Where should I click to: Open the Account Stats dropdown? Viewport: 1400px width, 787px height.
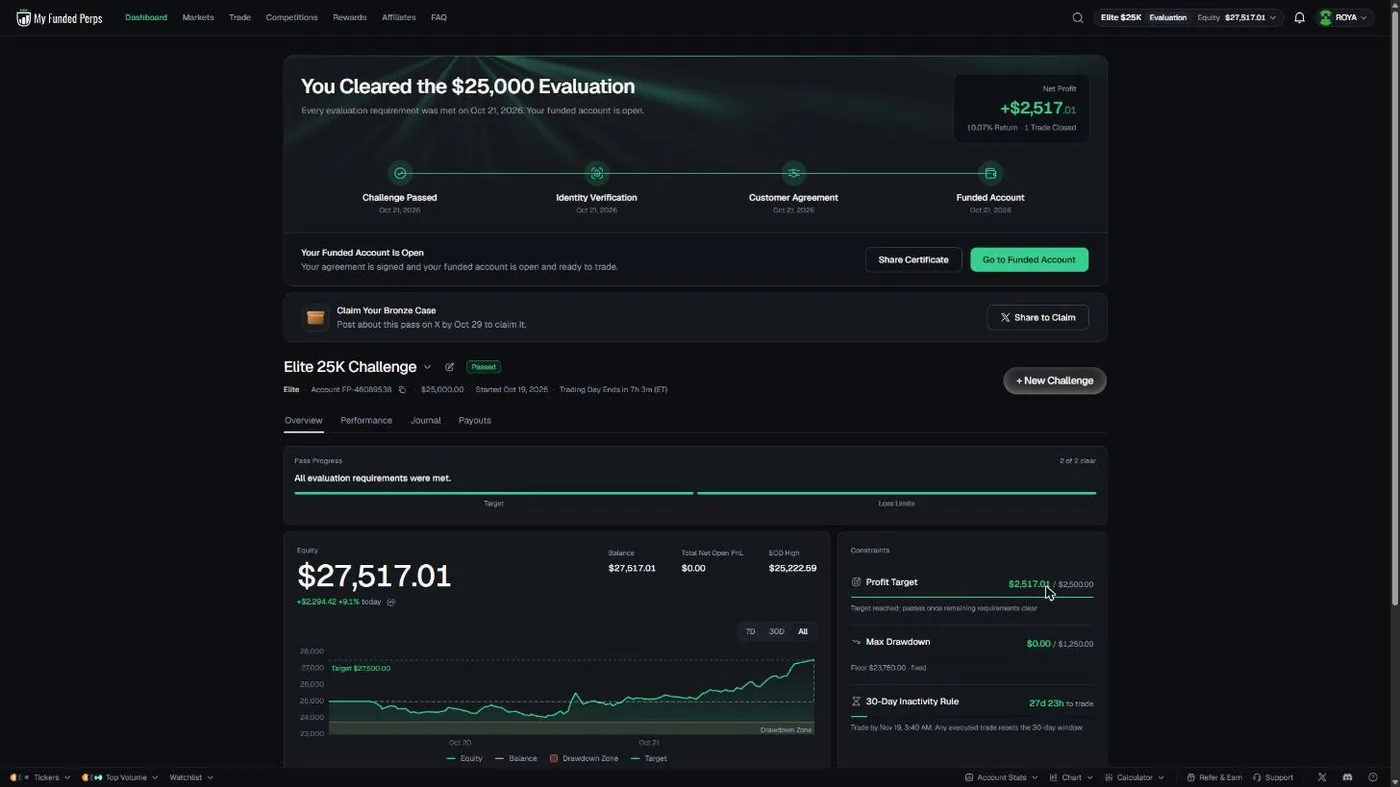(1001, 777)
